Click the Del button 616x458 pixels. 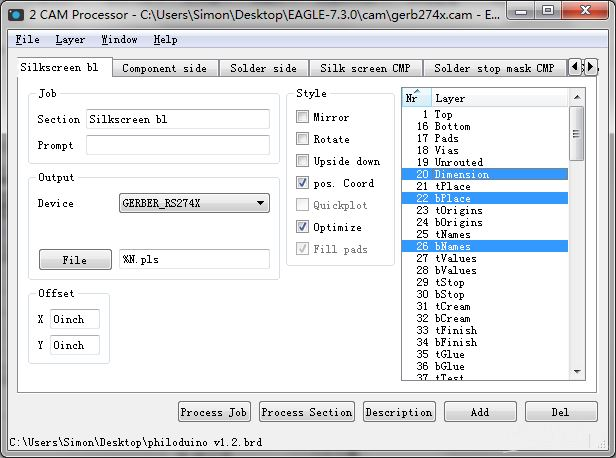coord(560,412)
